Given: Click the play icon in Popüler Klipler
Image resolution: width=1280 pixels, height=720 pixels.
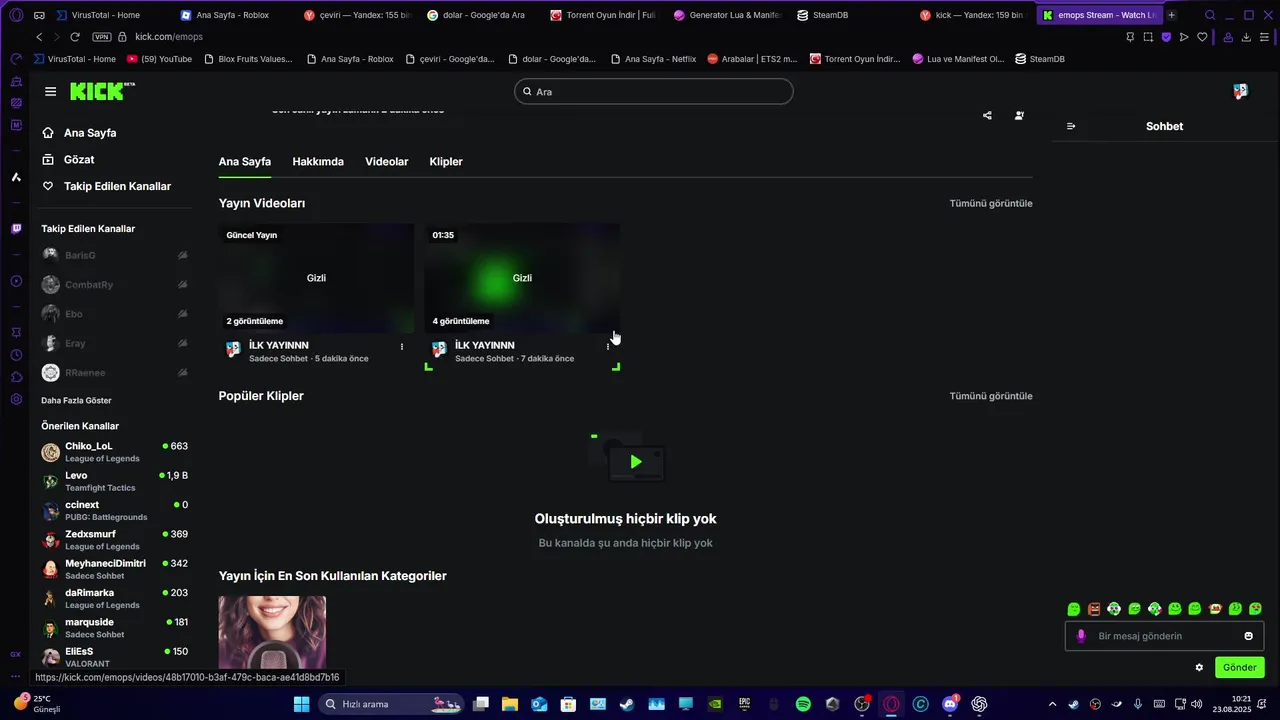Looking at the screenshot, I should pyautogui.click(x=636, y=462).
